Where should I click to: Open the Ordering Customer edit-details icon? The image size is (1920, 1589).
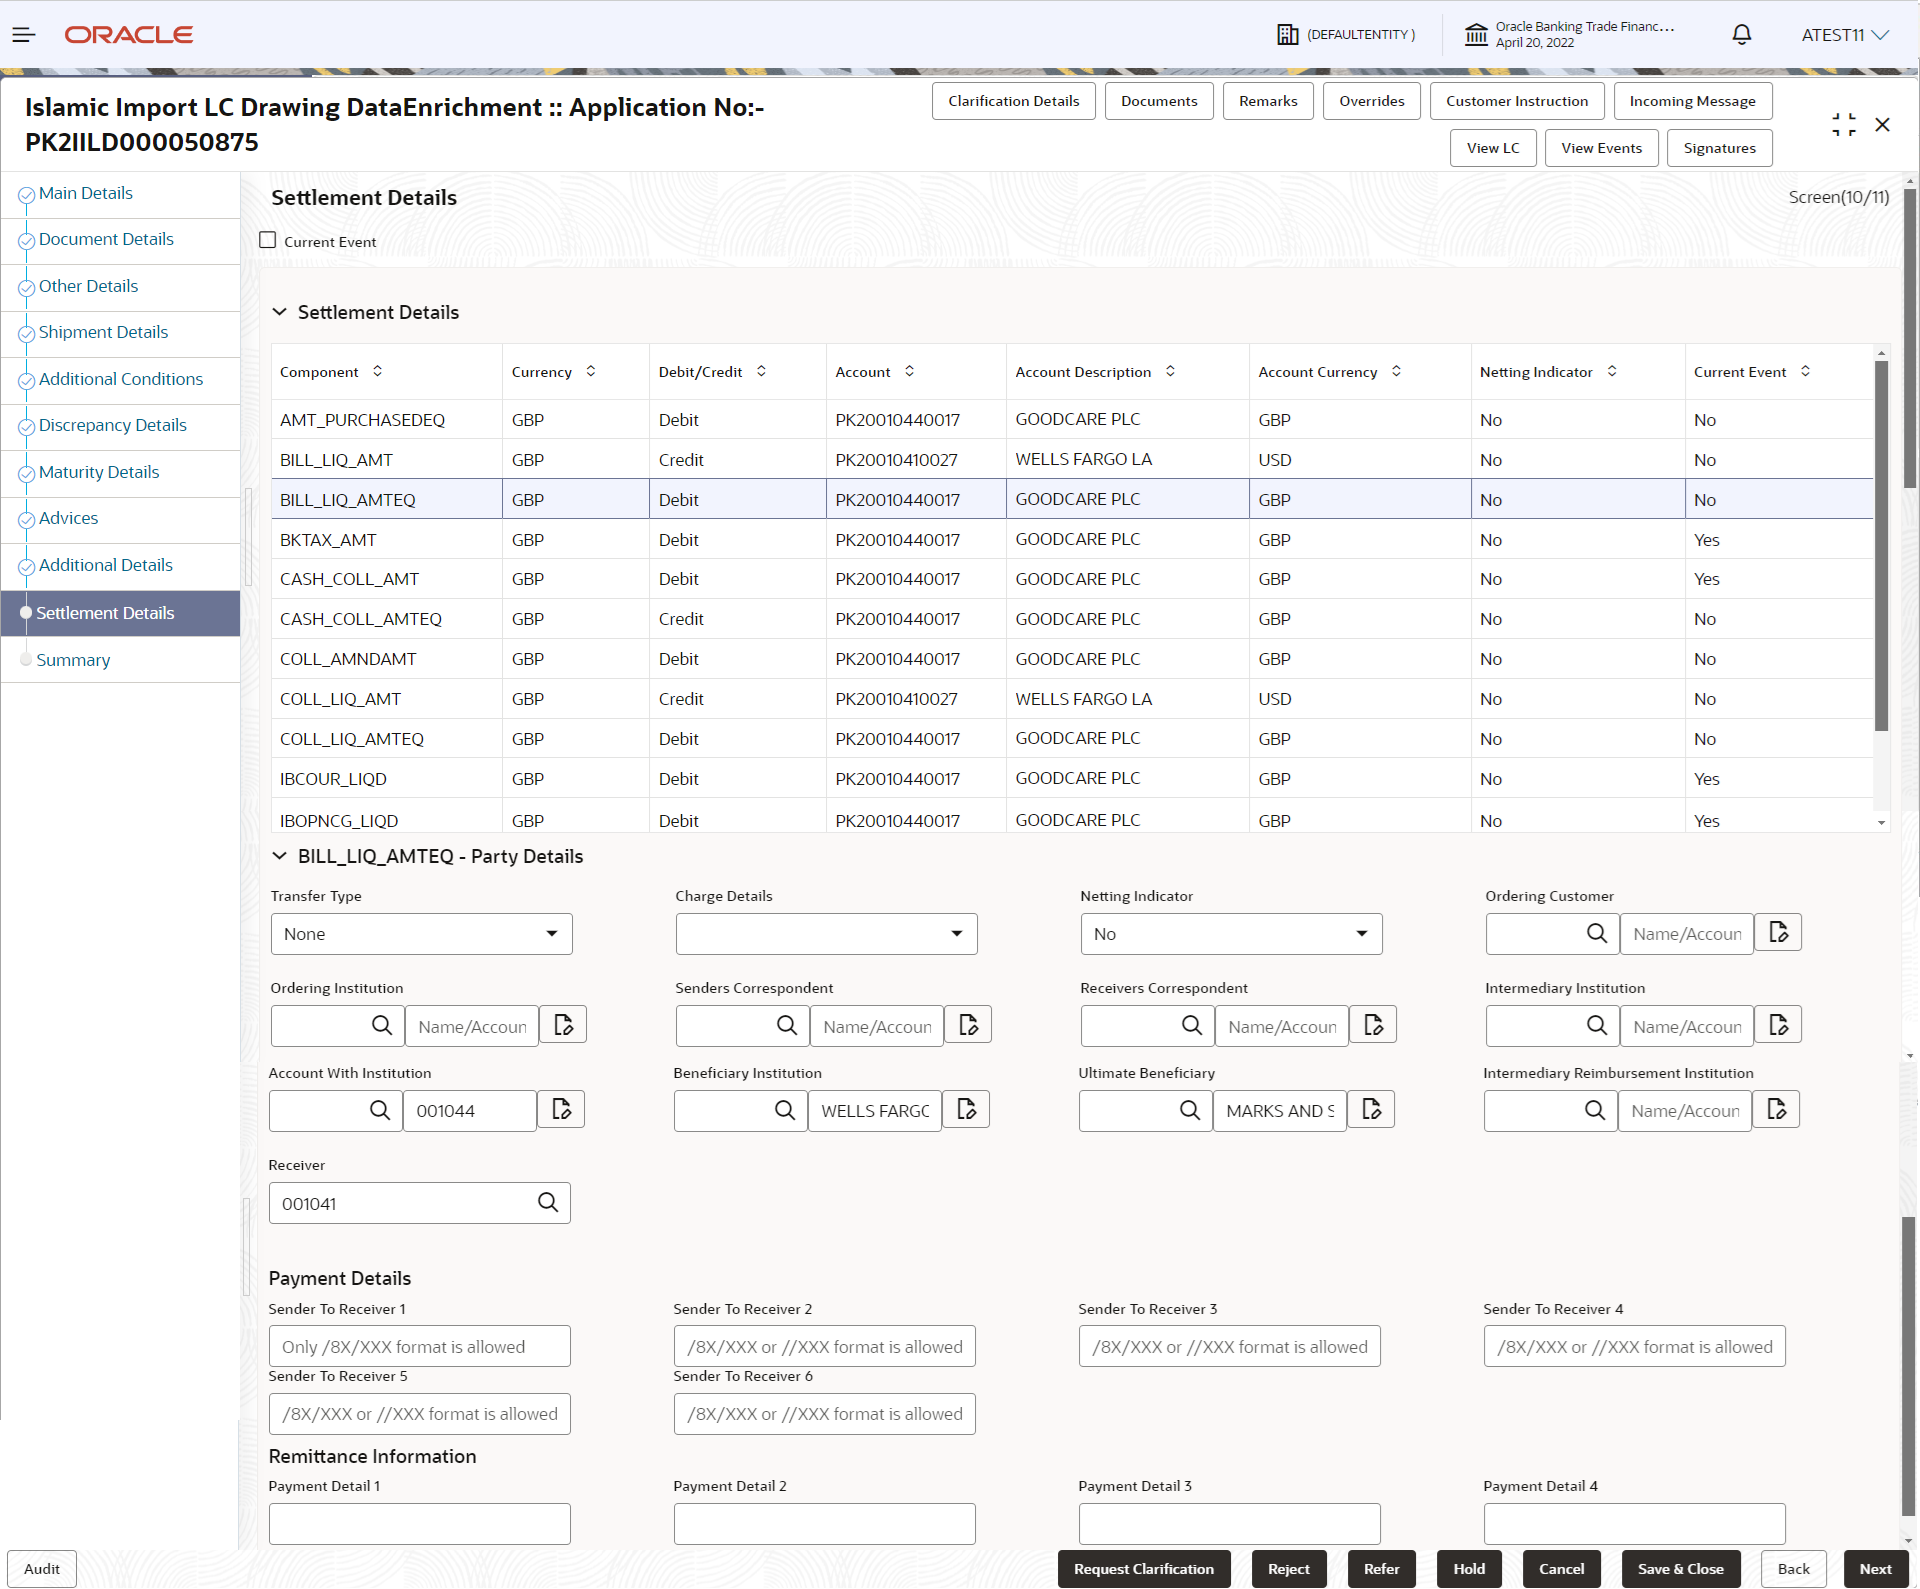[x=1778, y=933]
